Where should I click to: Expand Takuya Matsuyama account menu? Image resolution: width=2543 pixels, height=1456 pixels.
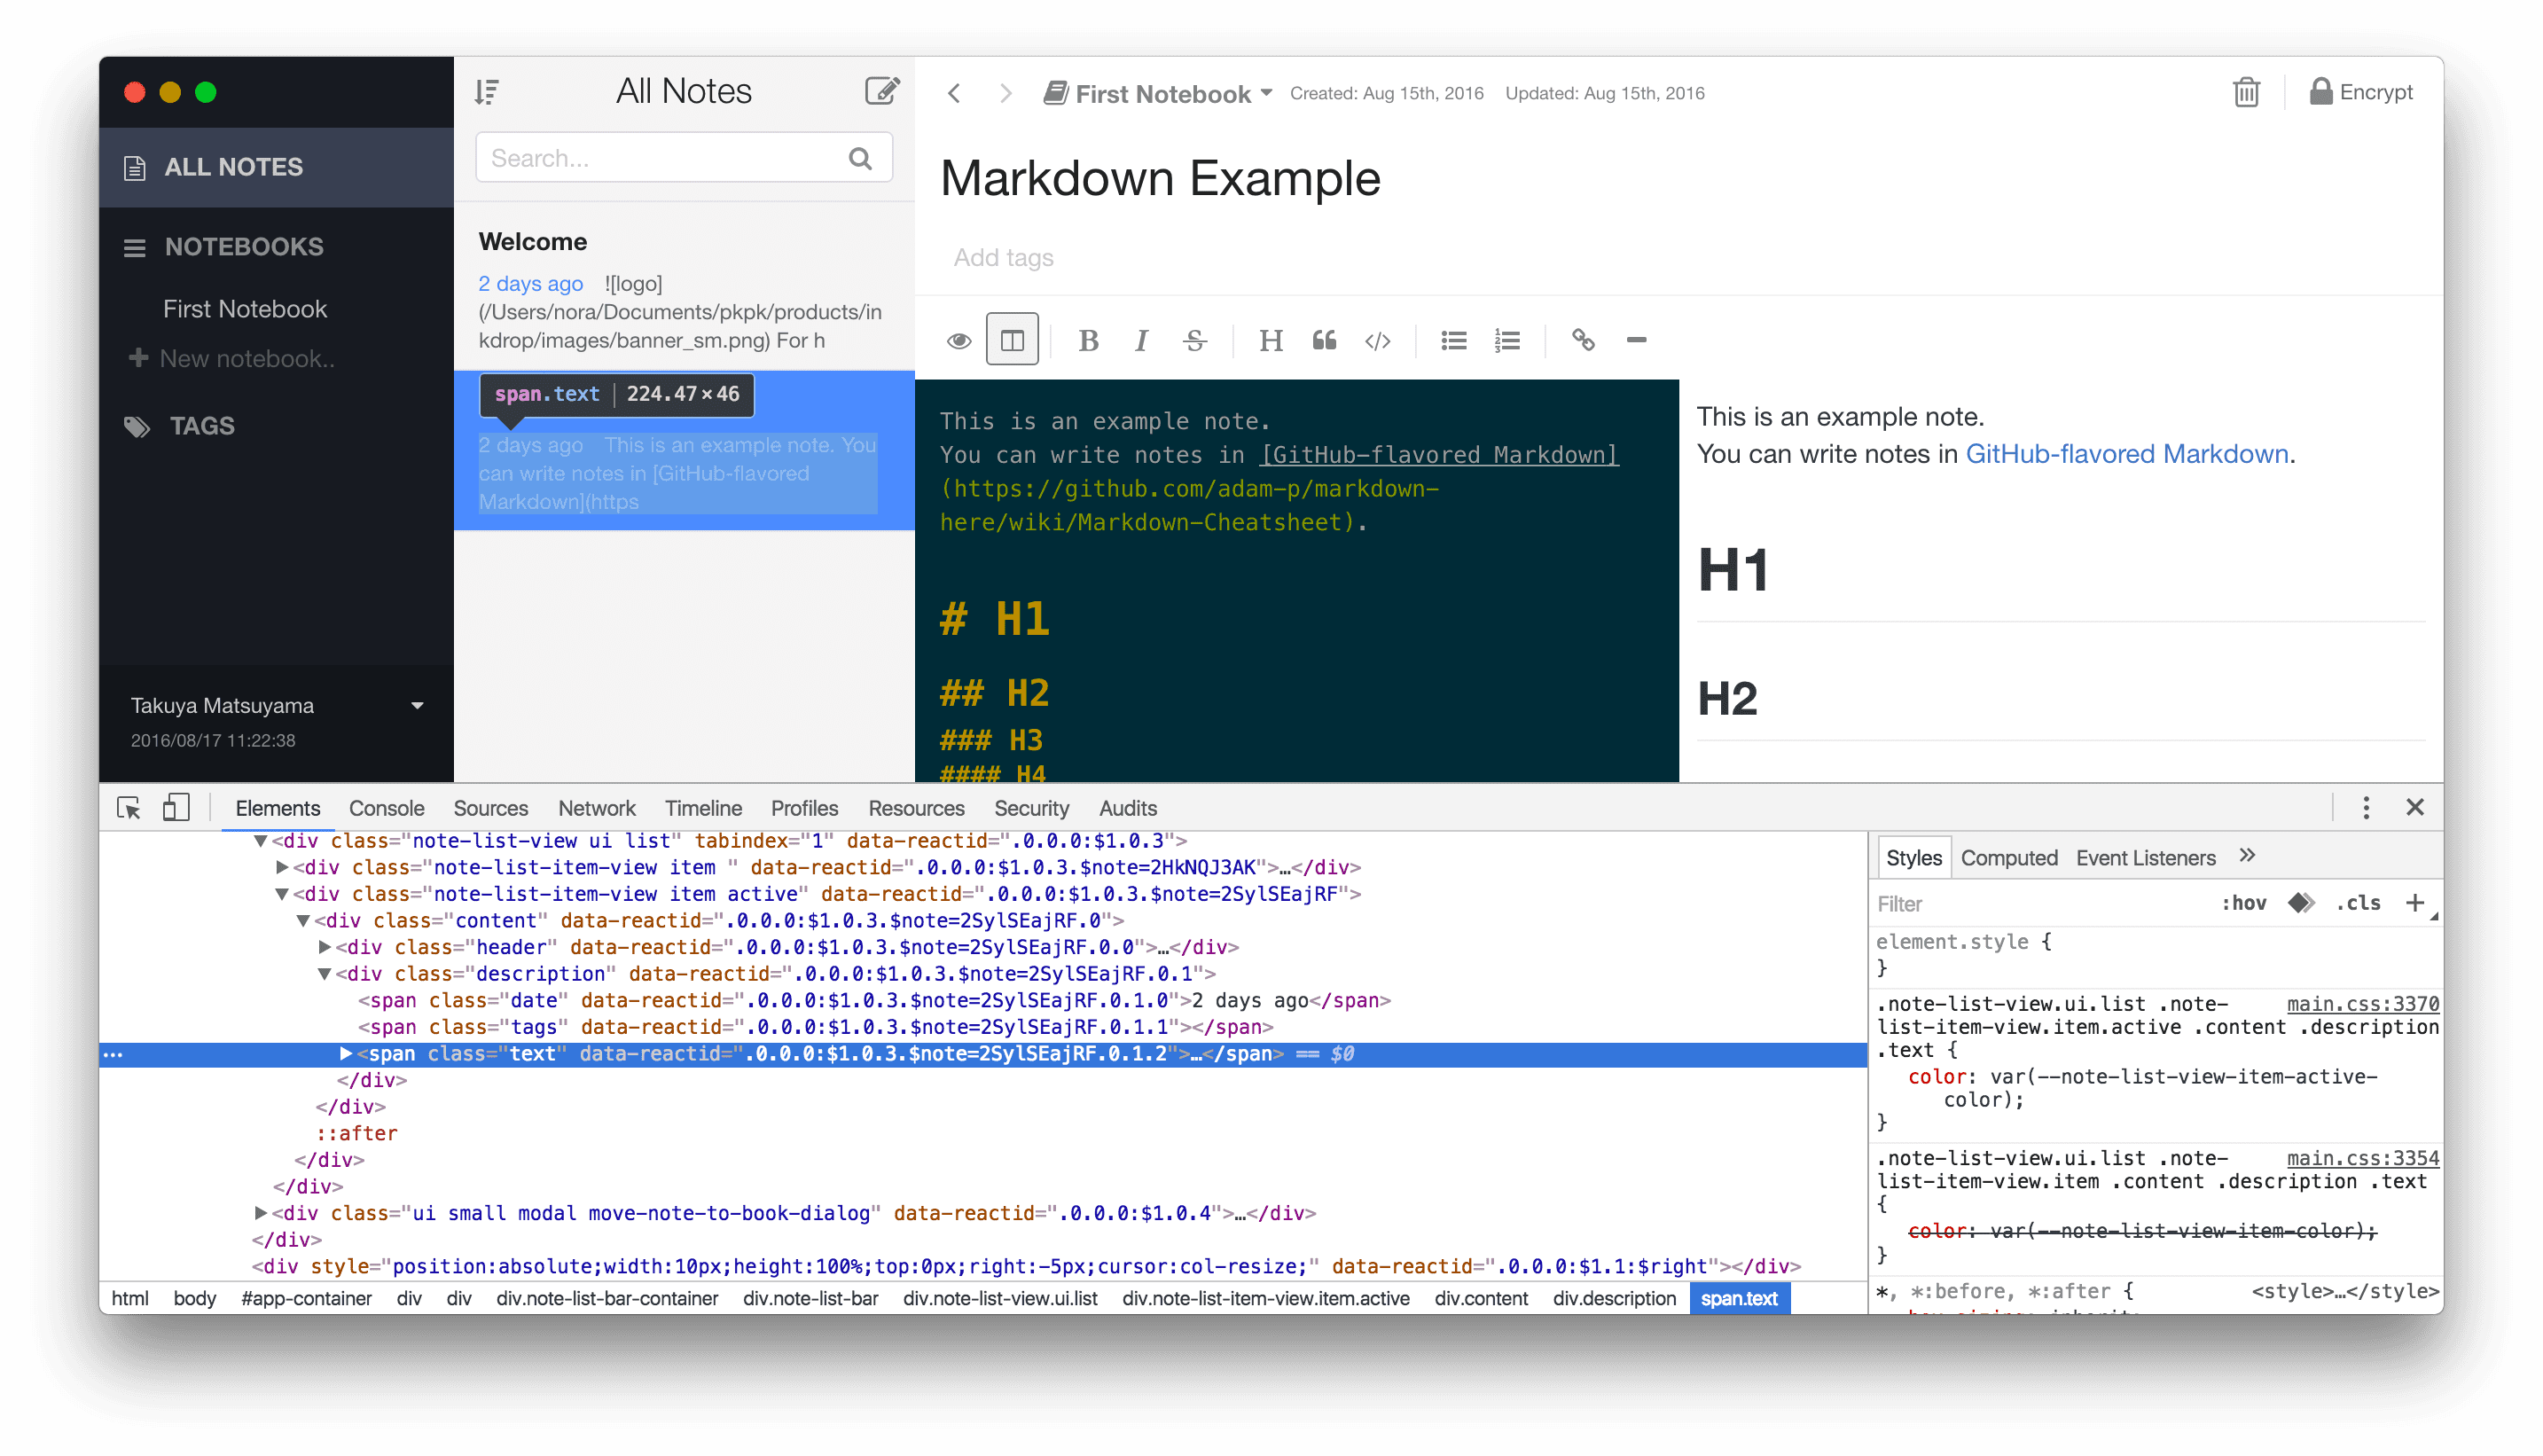[x=417, y=706]
